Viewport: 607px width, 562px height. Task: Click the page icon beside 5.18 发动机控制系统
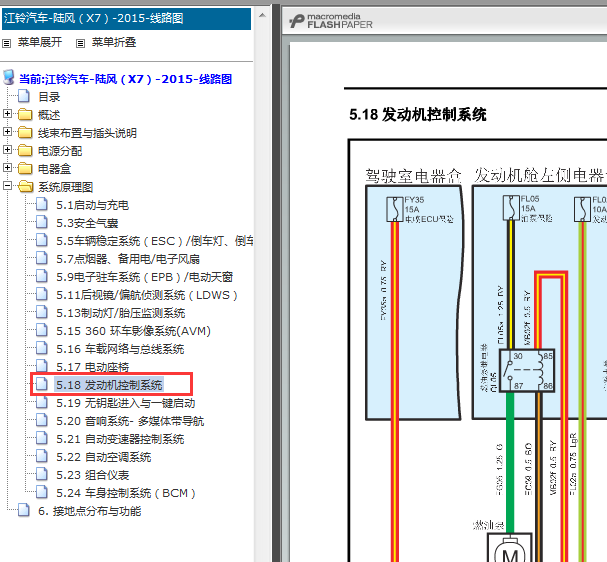(x=42, y=384)
